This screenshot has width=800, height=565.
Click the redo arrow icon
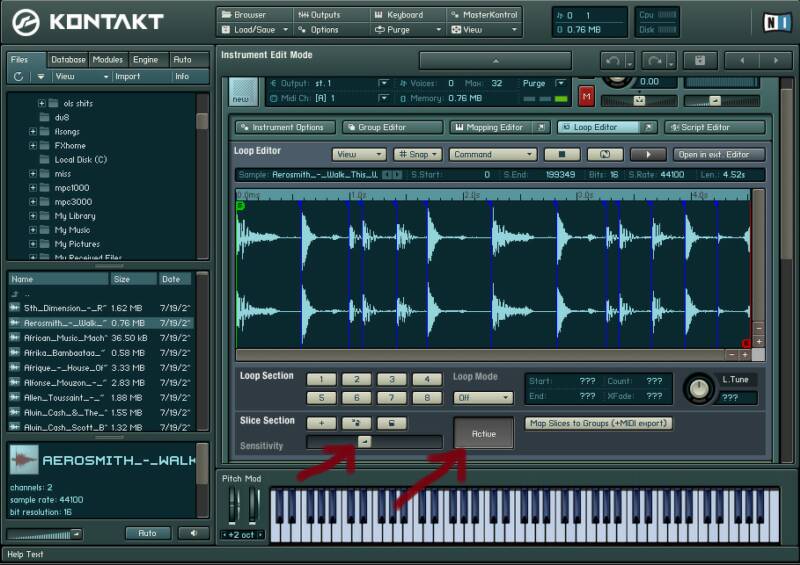pos(655,61)
